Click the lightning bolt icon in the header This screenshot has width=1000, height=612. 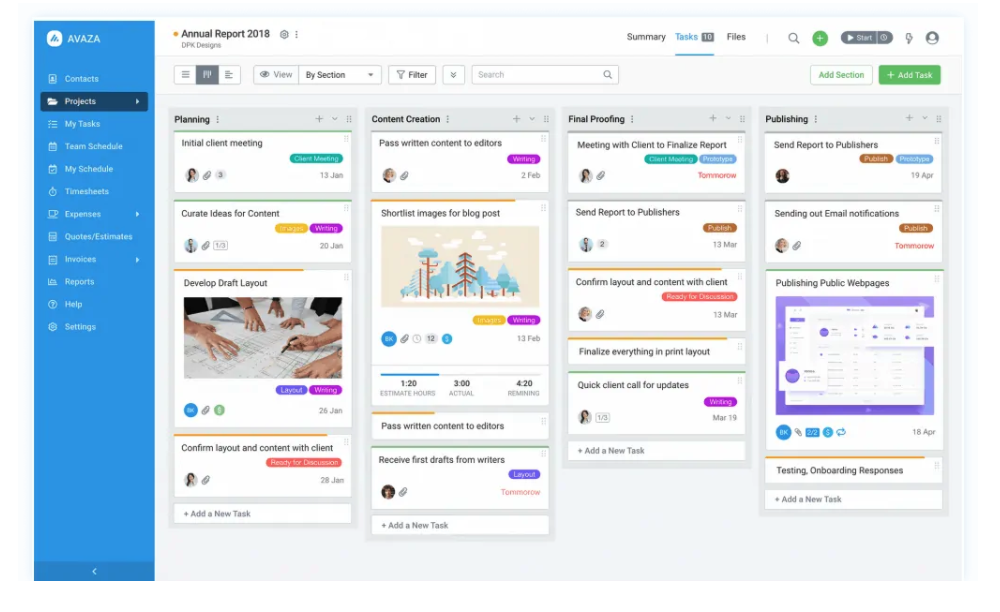coord(909,38)
